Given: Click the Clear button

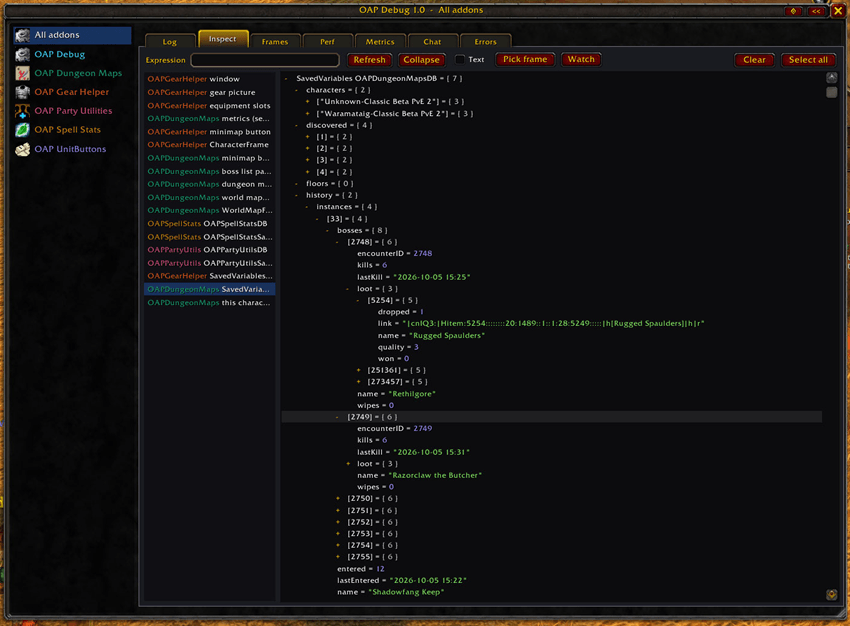Looking at the screenshot, I should click(x=754, y=60).
